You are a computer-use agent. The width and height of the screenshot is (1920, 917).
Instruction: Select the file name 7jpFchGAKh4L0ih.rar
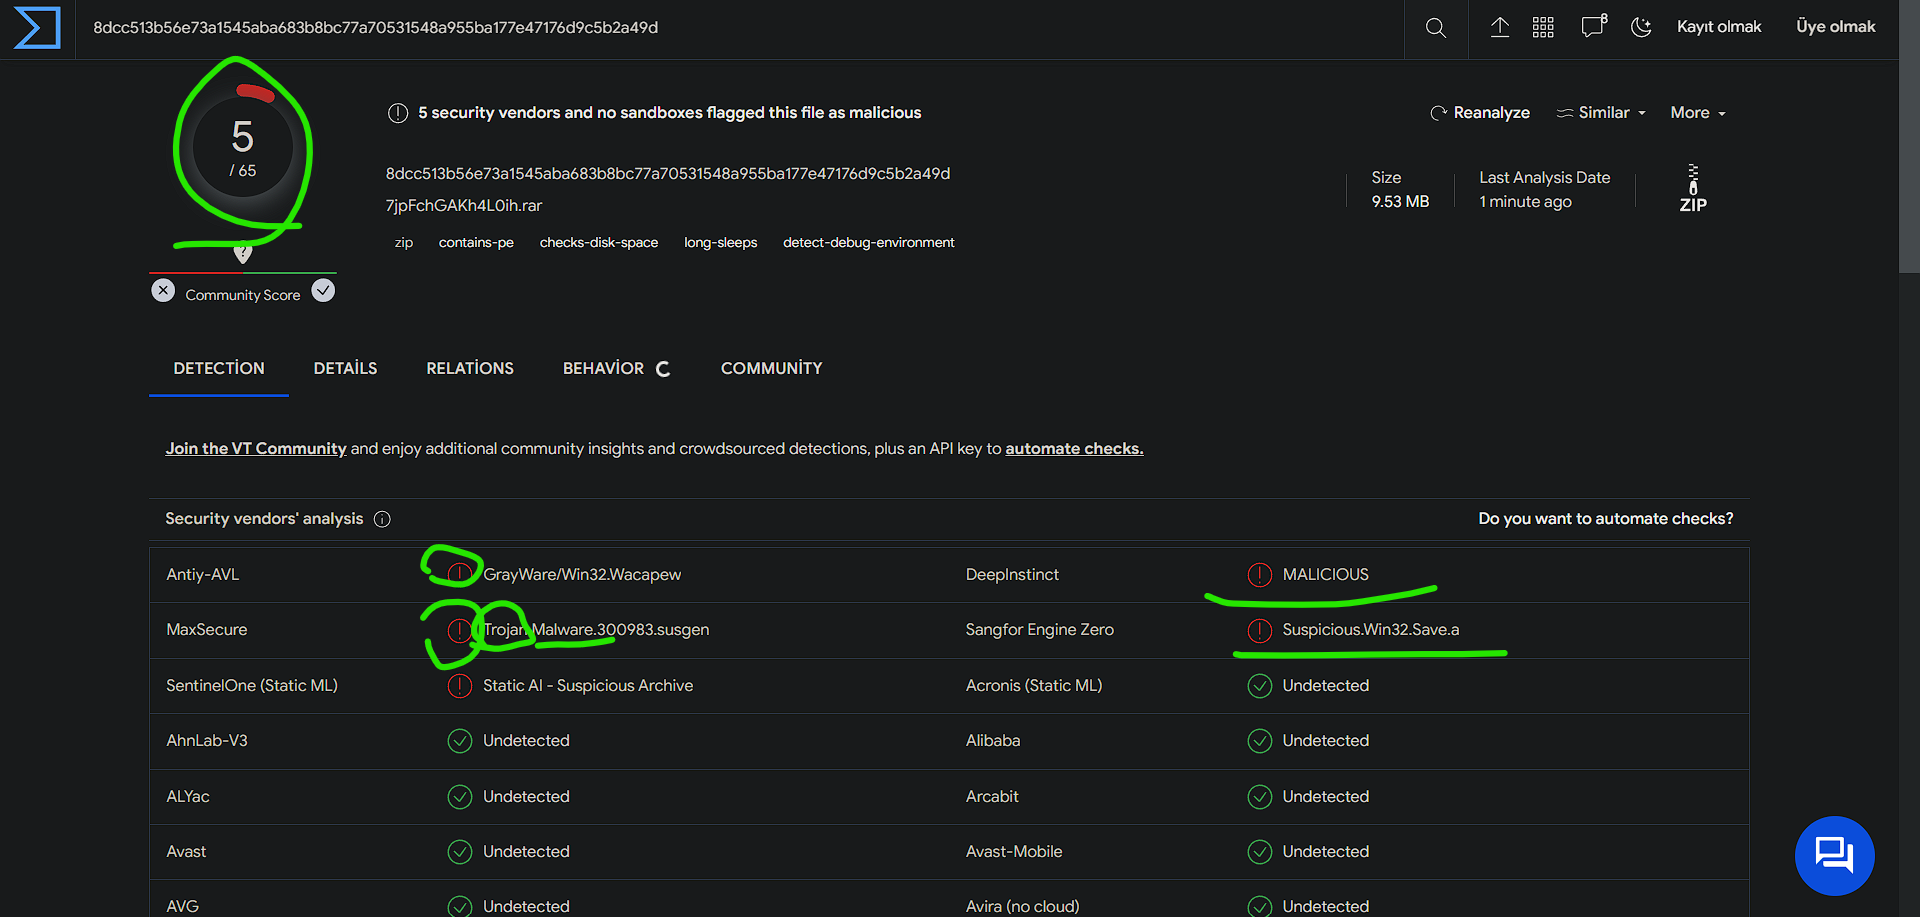[x=464, y=206]
